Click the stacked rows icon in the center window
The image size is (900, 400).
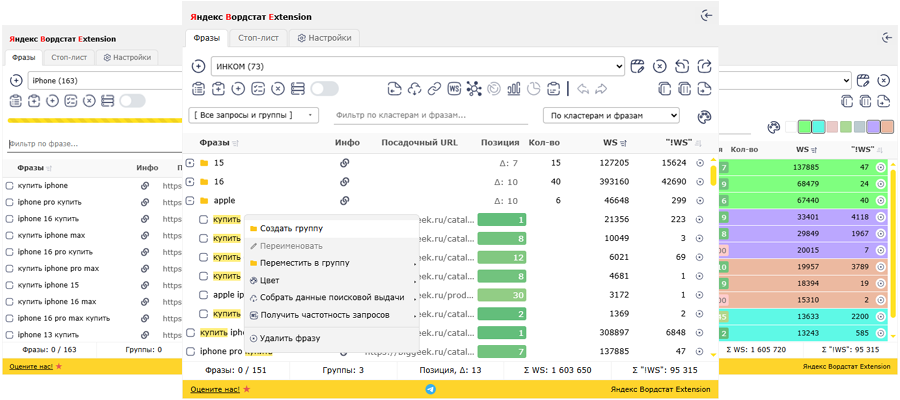(297, 89)
